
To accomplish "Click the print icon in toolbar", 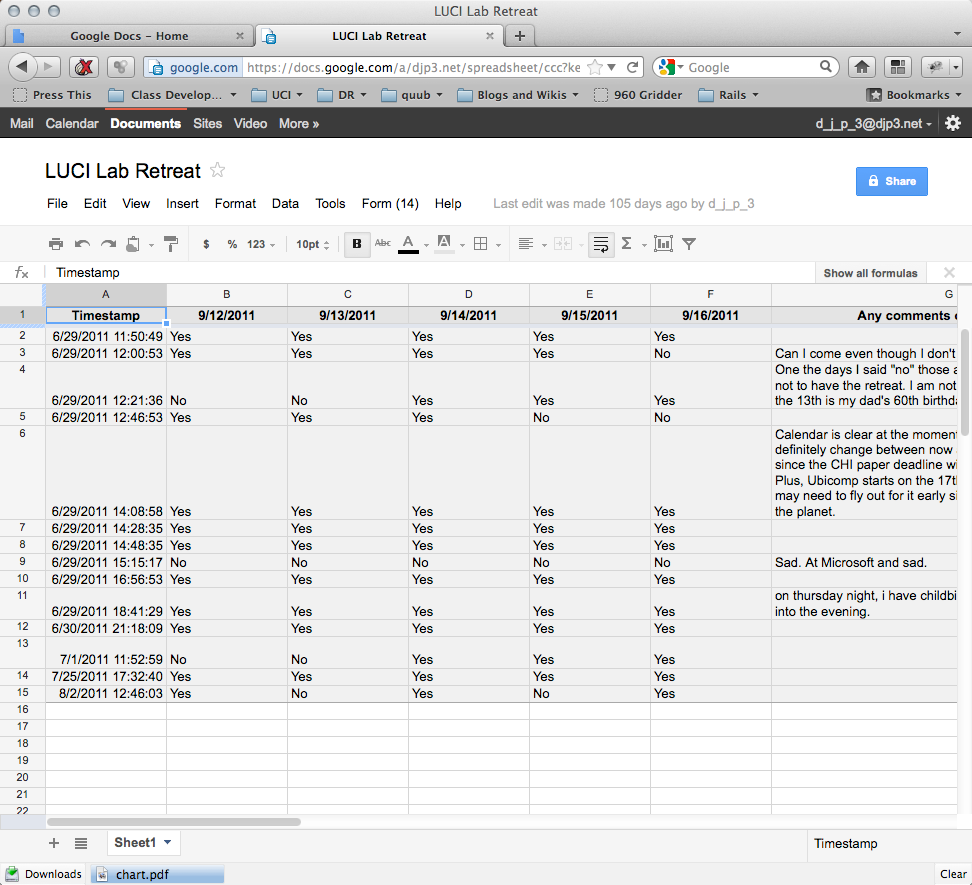I will pyautogui.click(x=56, y=244).
